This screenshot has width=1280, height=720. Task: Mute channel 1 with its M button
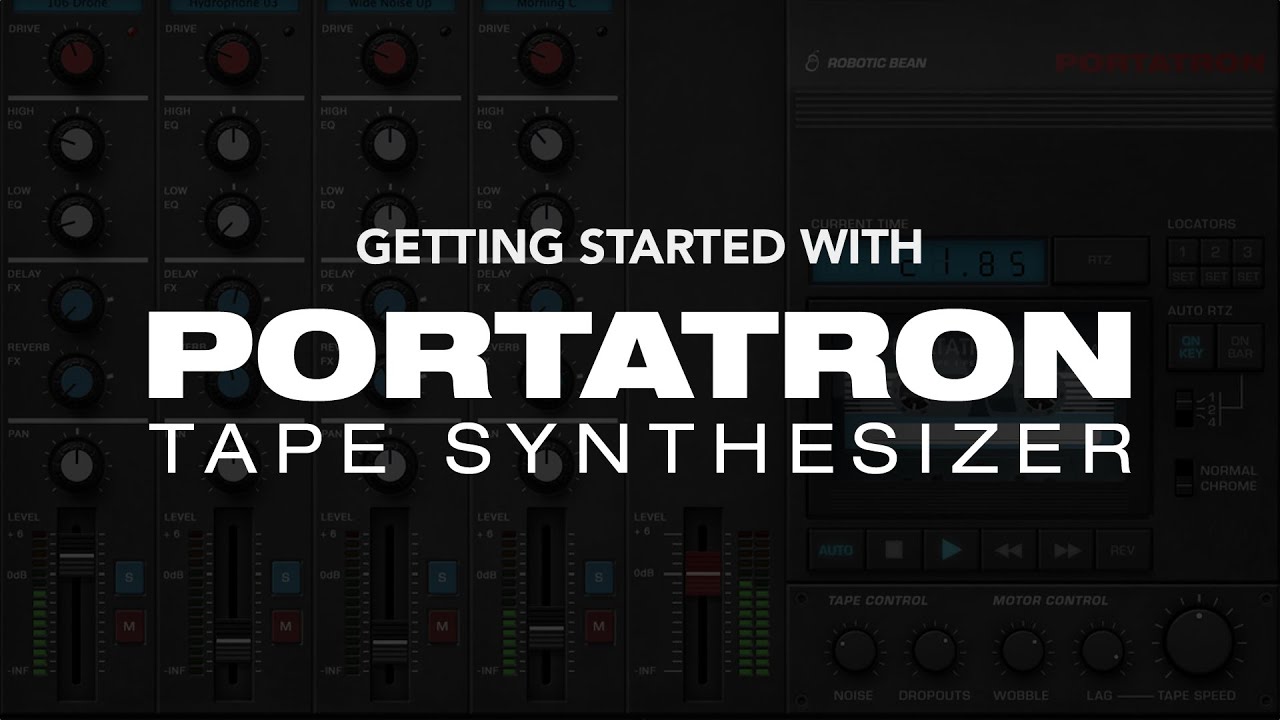pos(129,626)
